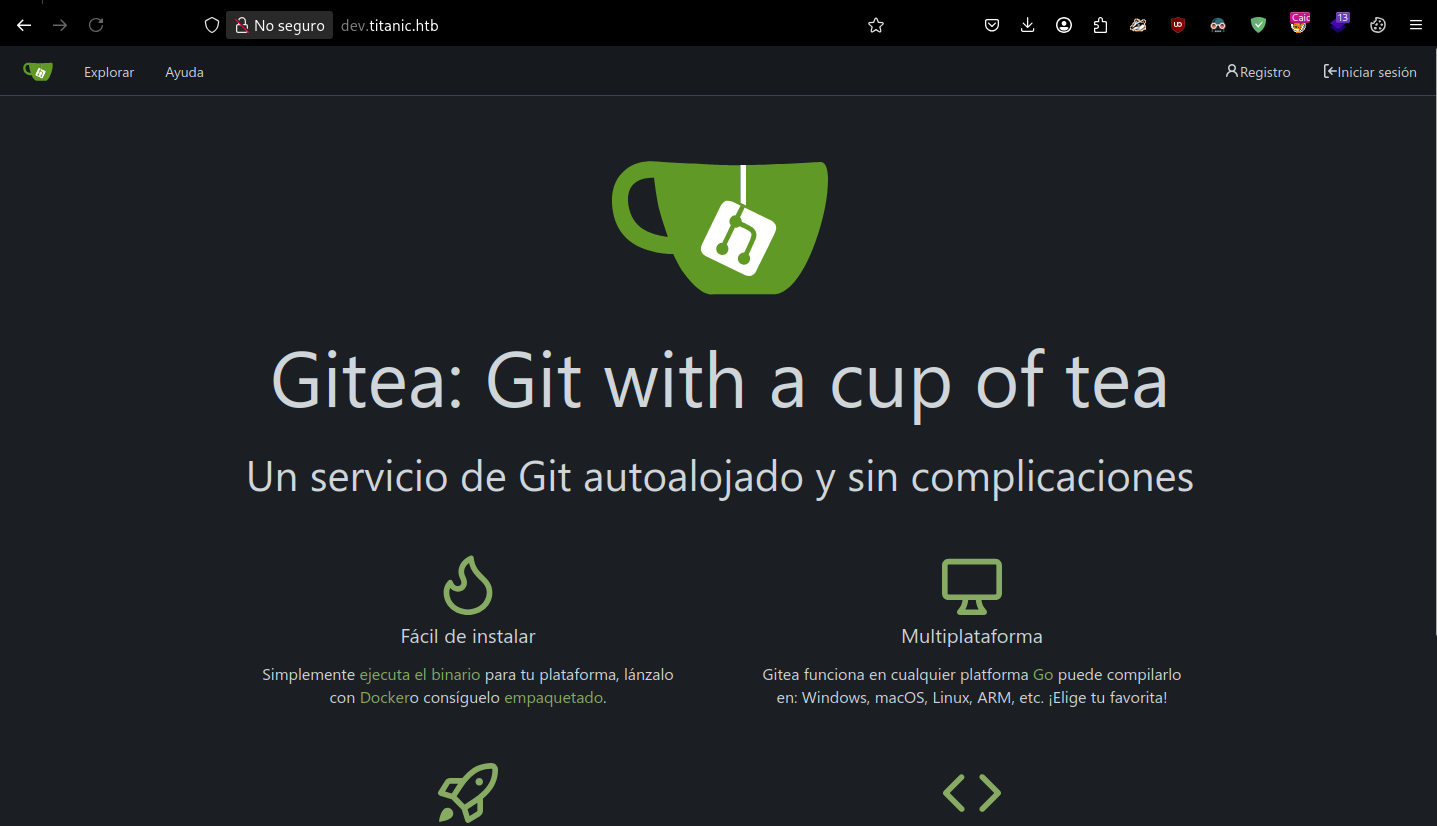Screen dimensions: 1437x826
Task: Click the Gitea logo in navbar
Action: click(x=38, y=72)
